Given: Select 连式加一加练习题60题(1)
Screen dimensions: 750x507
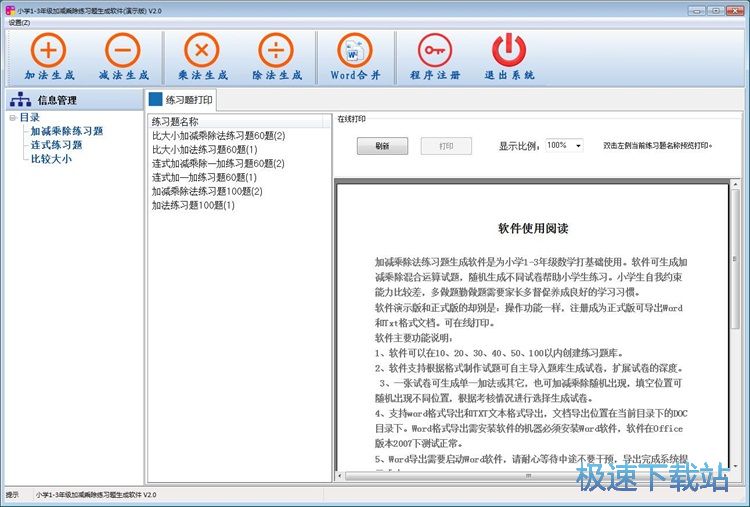Looking at the screenshot, I should (204, 177).
